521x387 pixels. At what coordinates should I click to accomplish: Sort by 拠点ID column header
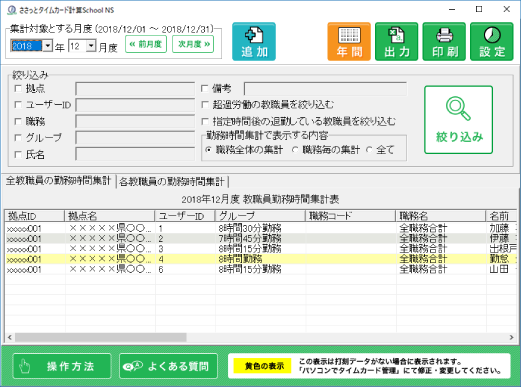pos(35,216)
